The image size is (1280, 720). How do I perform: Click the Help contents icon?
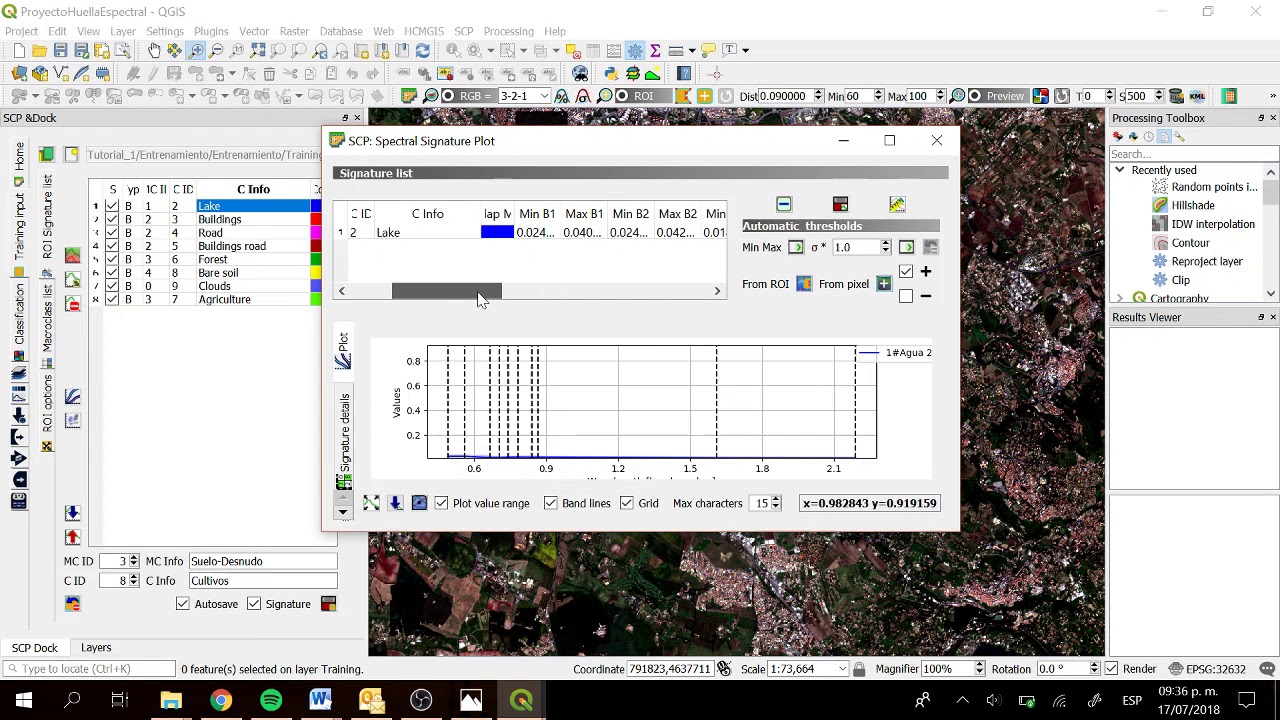[x=684, y=73]
